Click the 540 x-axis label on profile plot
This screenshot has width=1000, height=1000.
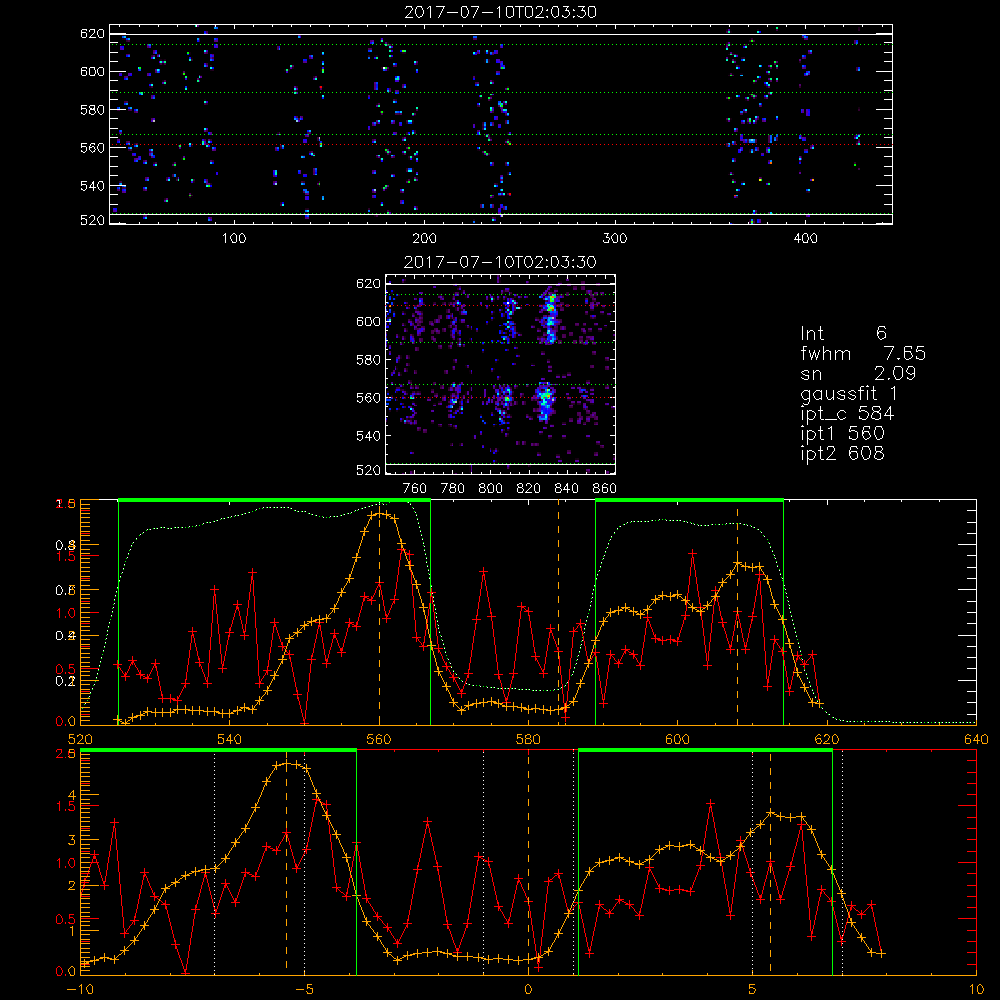[x=230, y=740]
